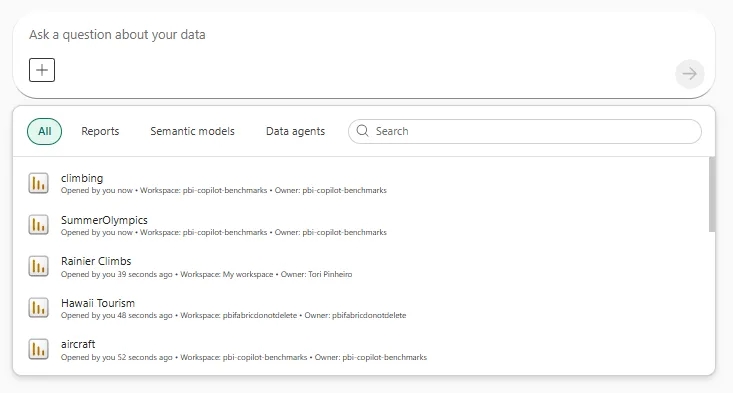The width and height of the screenshot is (733, 393).
Task: Switch to the Reports filter
Action: pyautogui.click(x=100, y=131)
